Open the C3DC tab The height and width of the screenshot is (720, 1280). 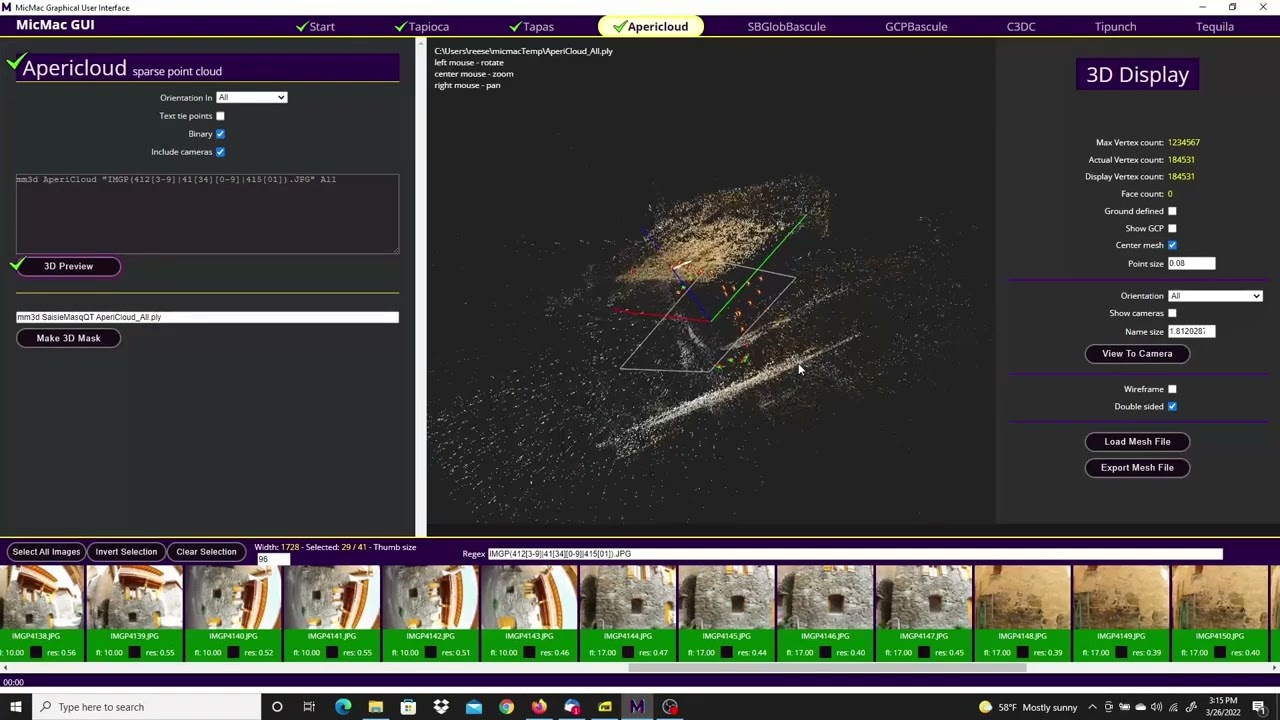(x=1021, y=27)
